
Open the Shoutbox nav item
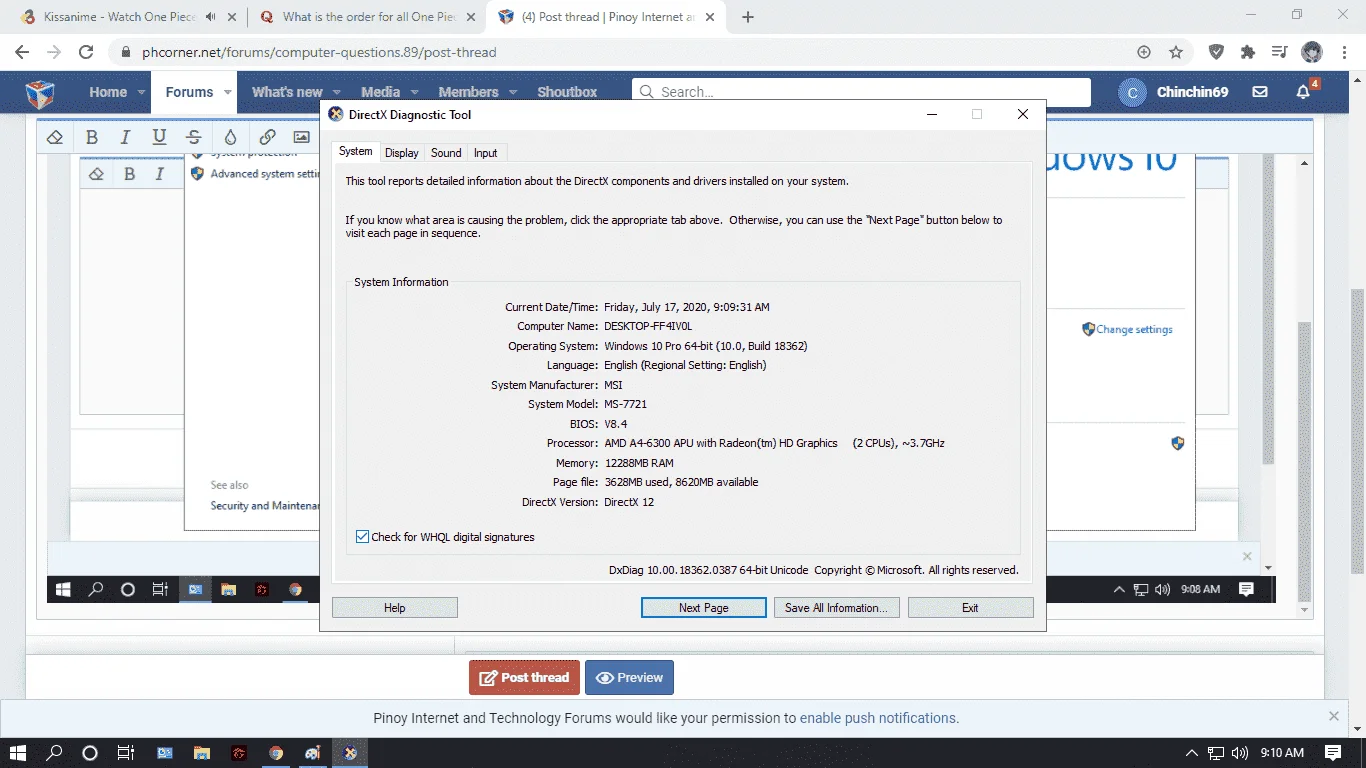pos(567,92)
